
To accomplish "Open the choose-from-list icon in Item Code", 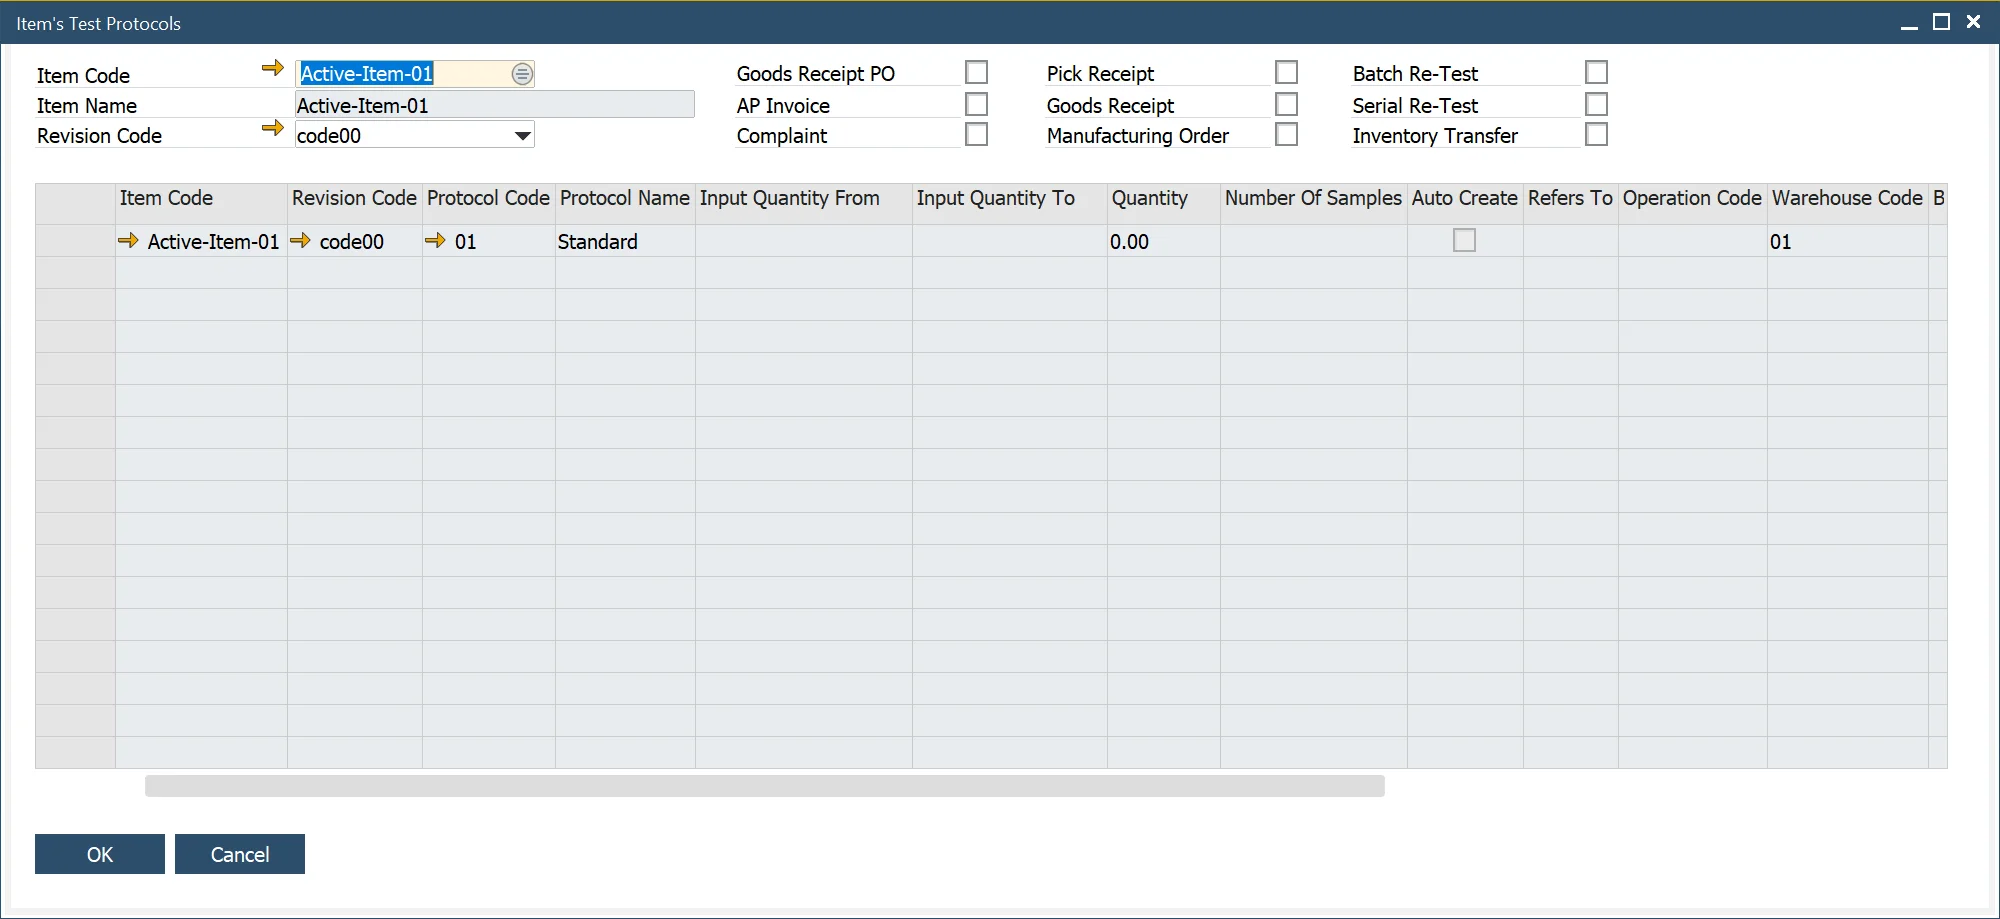I will (522, 74).
